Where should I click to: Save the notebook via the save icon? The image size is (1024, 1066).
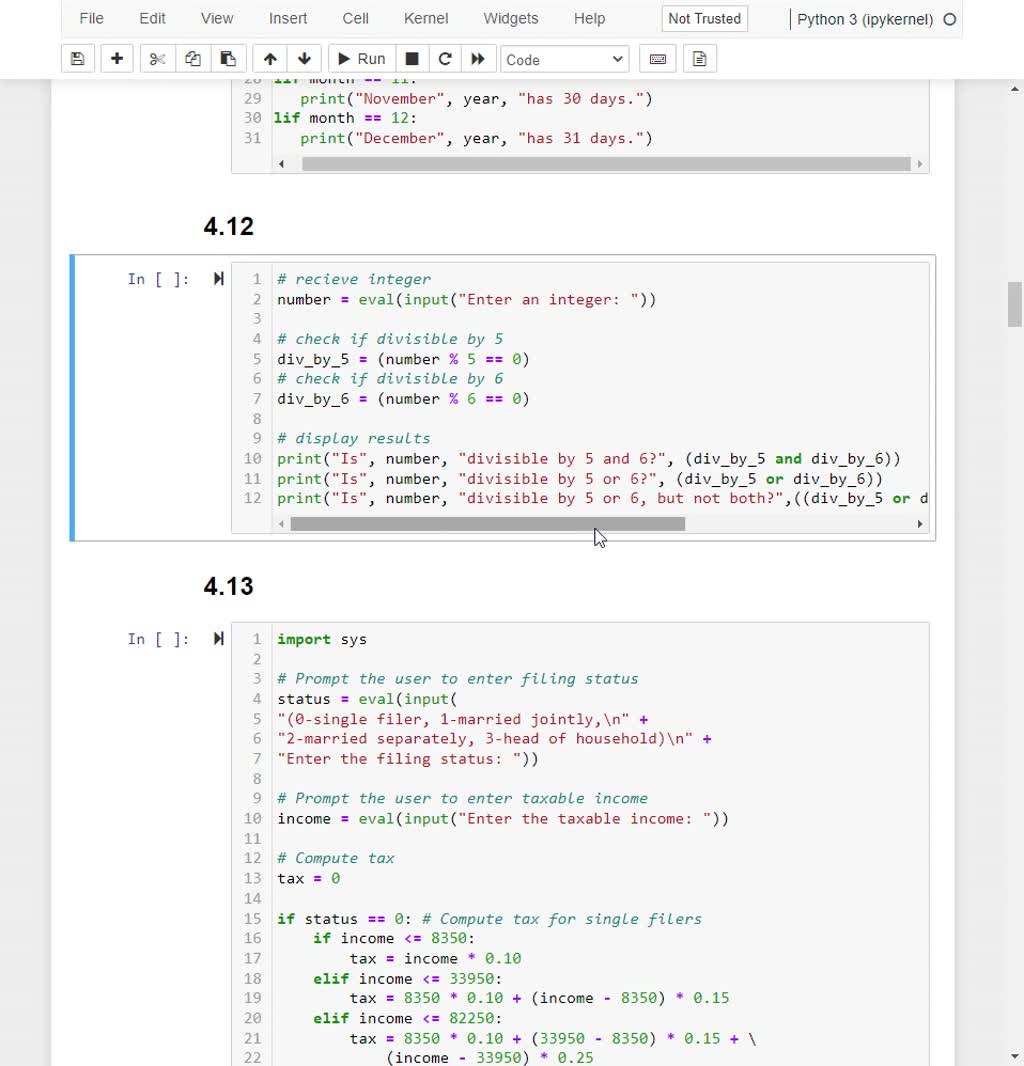(77, 58)
